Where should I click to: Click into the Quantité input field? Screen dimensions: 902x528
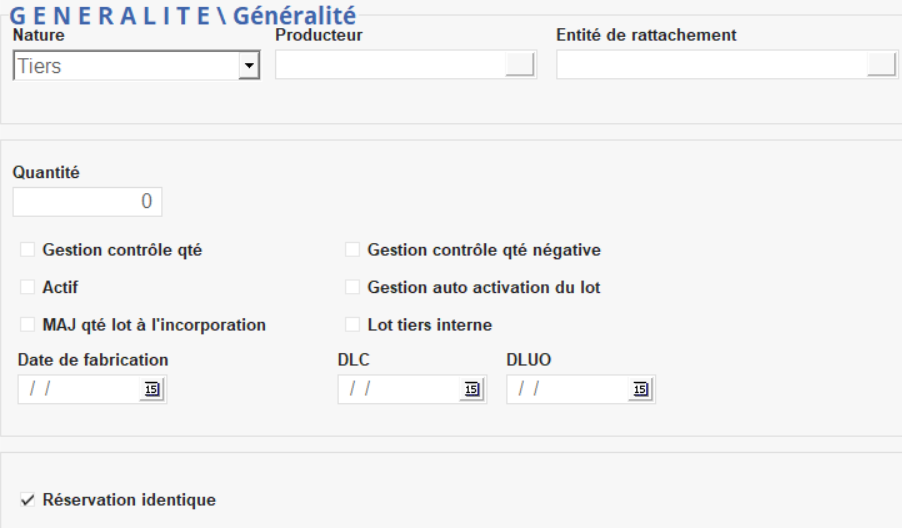tap(87, 202)
